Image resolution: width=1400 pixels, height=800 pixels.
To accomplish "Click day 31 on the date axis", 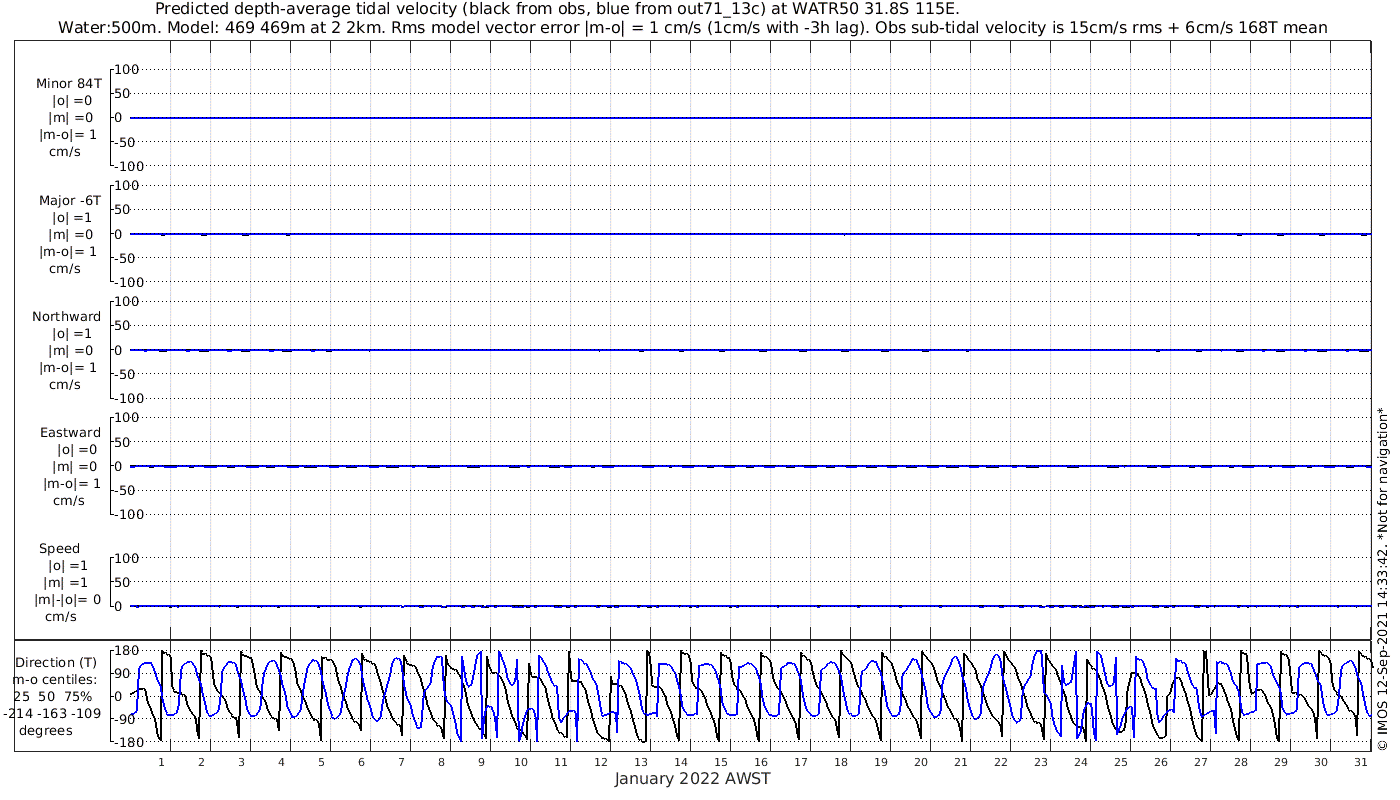I will point(1361,762).
